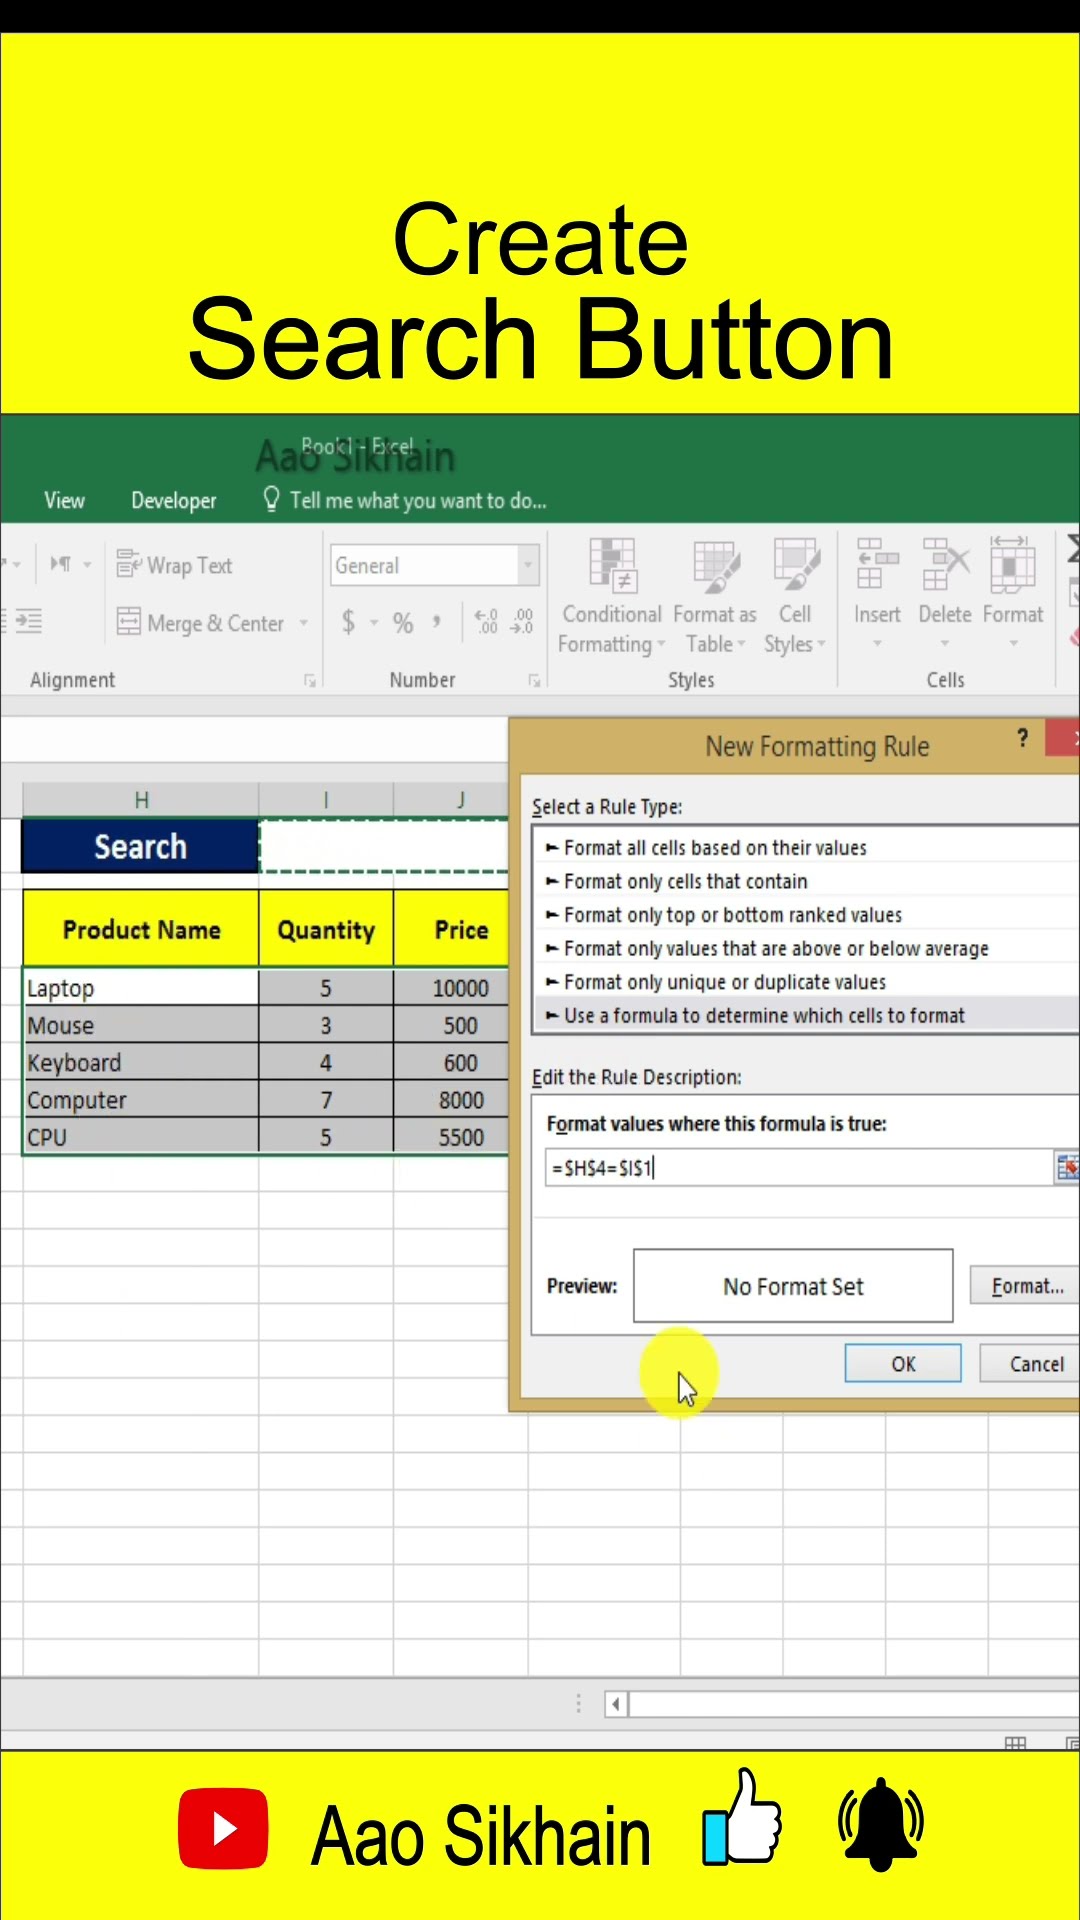Select column I header
1080x1920 pixels.
pos(326,800)
